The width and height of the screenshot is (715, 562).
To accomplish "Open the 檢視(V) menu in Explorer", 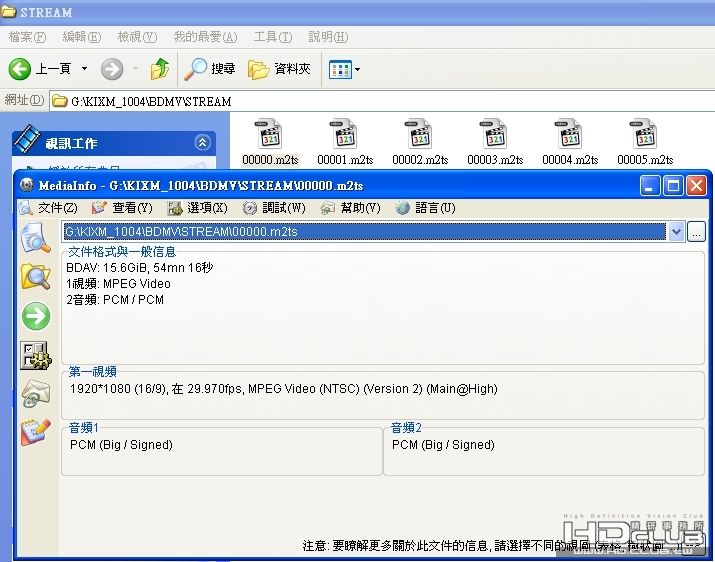I will pos(137,37).
